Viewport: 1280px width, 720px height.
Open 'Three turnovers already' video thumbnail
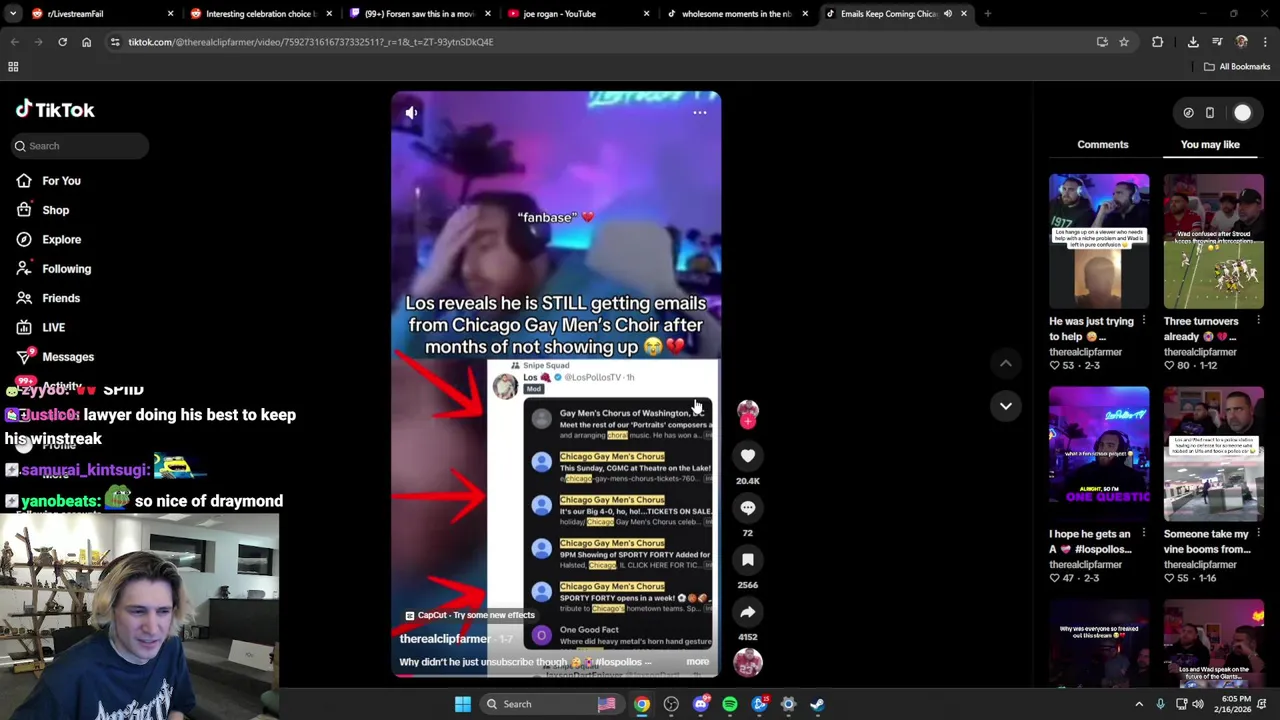pos(1213,241)
